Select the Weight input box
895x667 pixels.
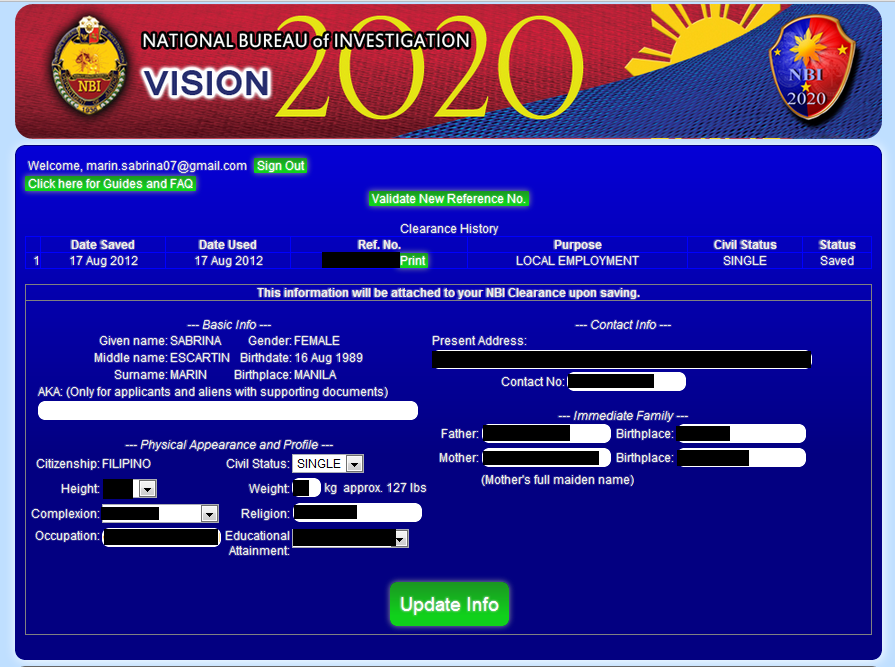[305, 488]
